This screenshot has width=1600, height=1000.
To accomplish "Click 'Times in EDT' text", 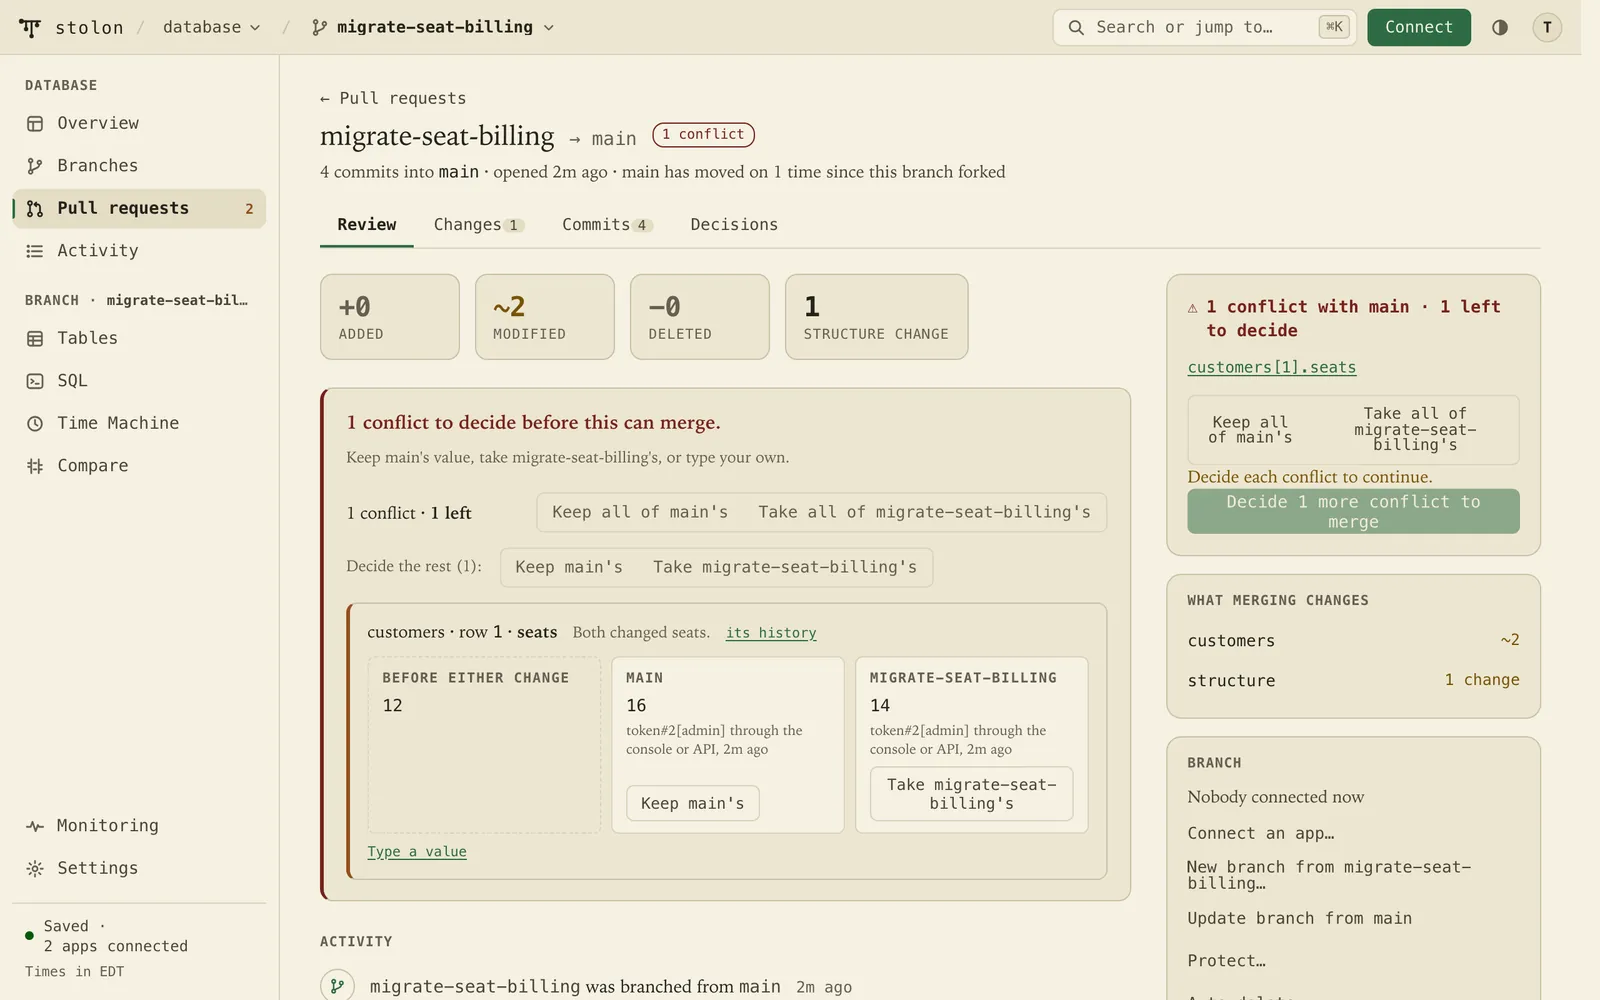I will point(75,972).
